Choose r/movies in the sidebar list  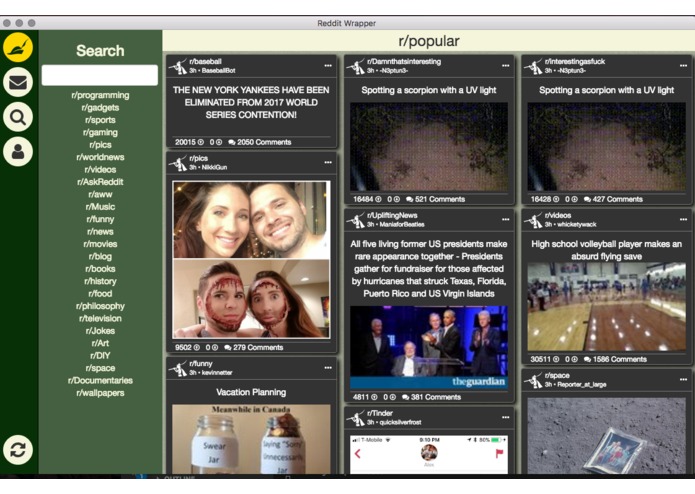100,244
